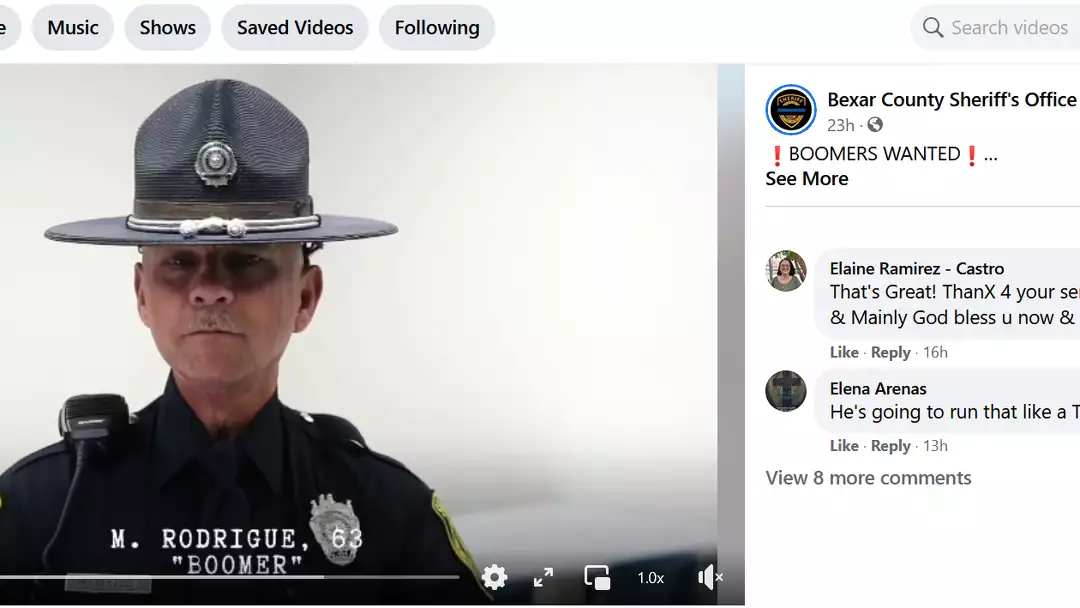Like Elaine Ramirez - Castro's comment
This screenshot has height=608, width=1080.
pos(844,352)
